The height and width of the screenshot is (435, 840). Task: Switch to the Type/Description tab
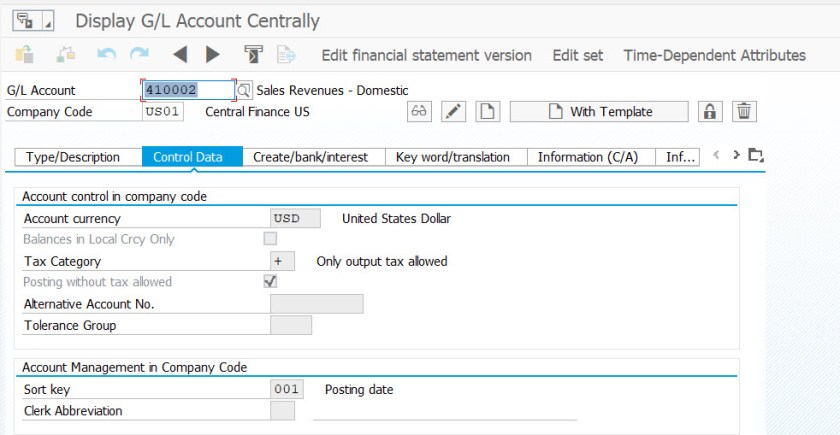click(x=73, y=157)
